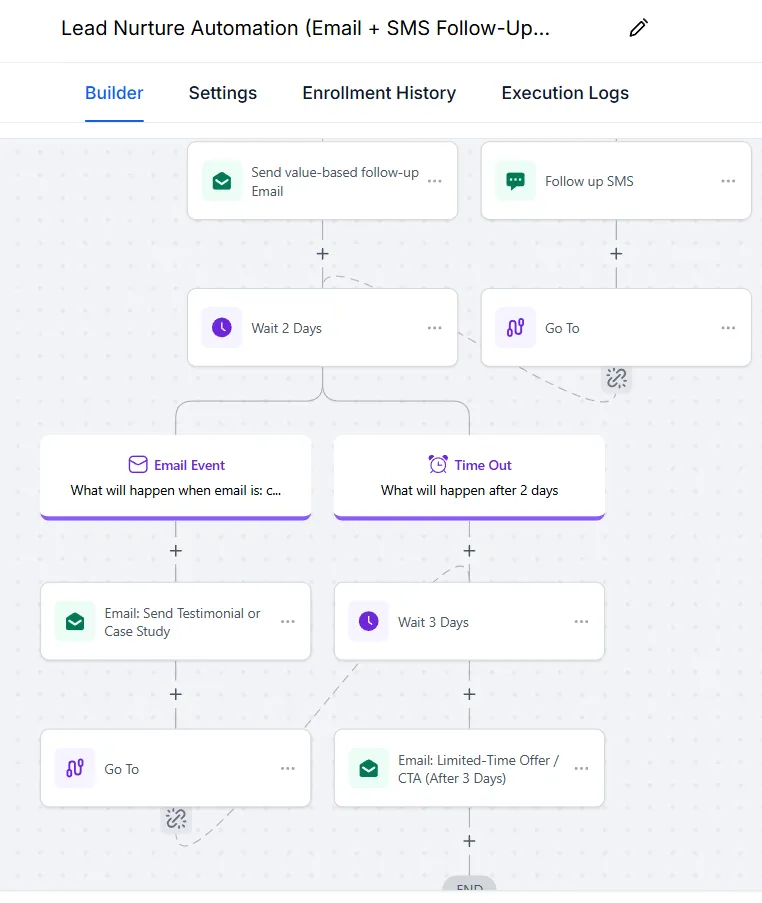This screenshot has height=903, width=762.
Task: Click the Follow up SMS chat bubble icon
Action: [x=515, y=181]
